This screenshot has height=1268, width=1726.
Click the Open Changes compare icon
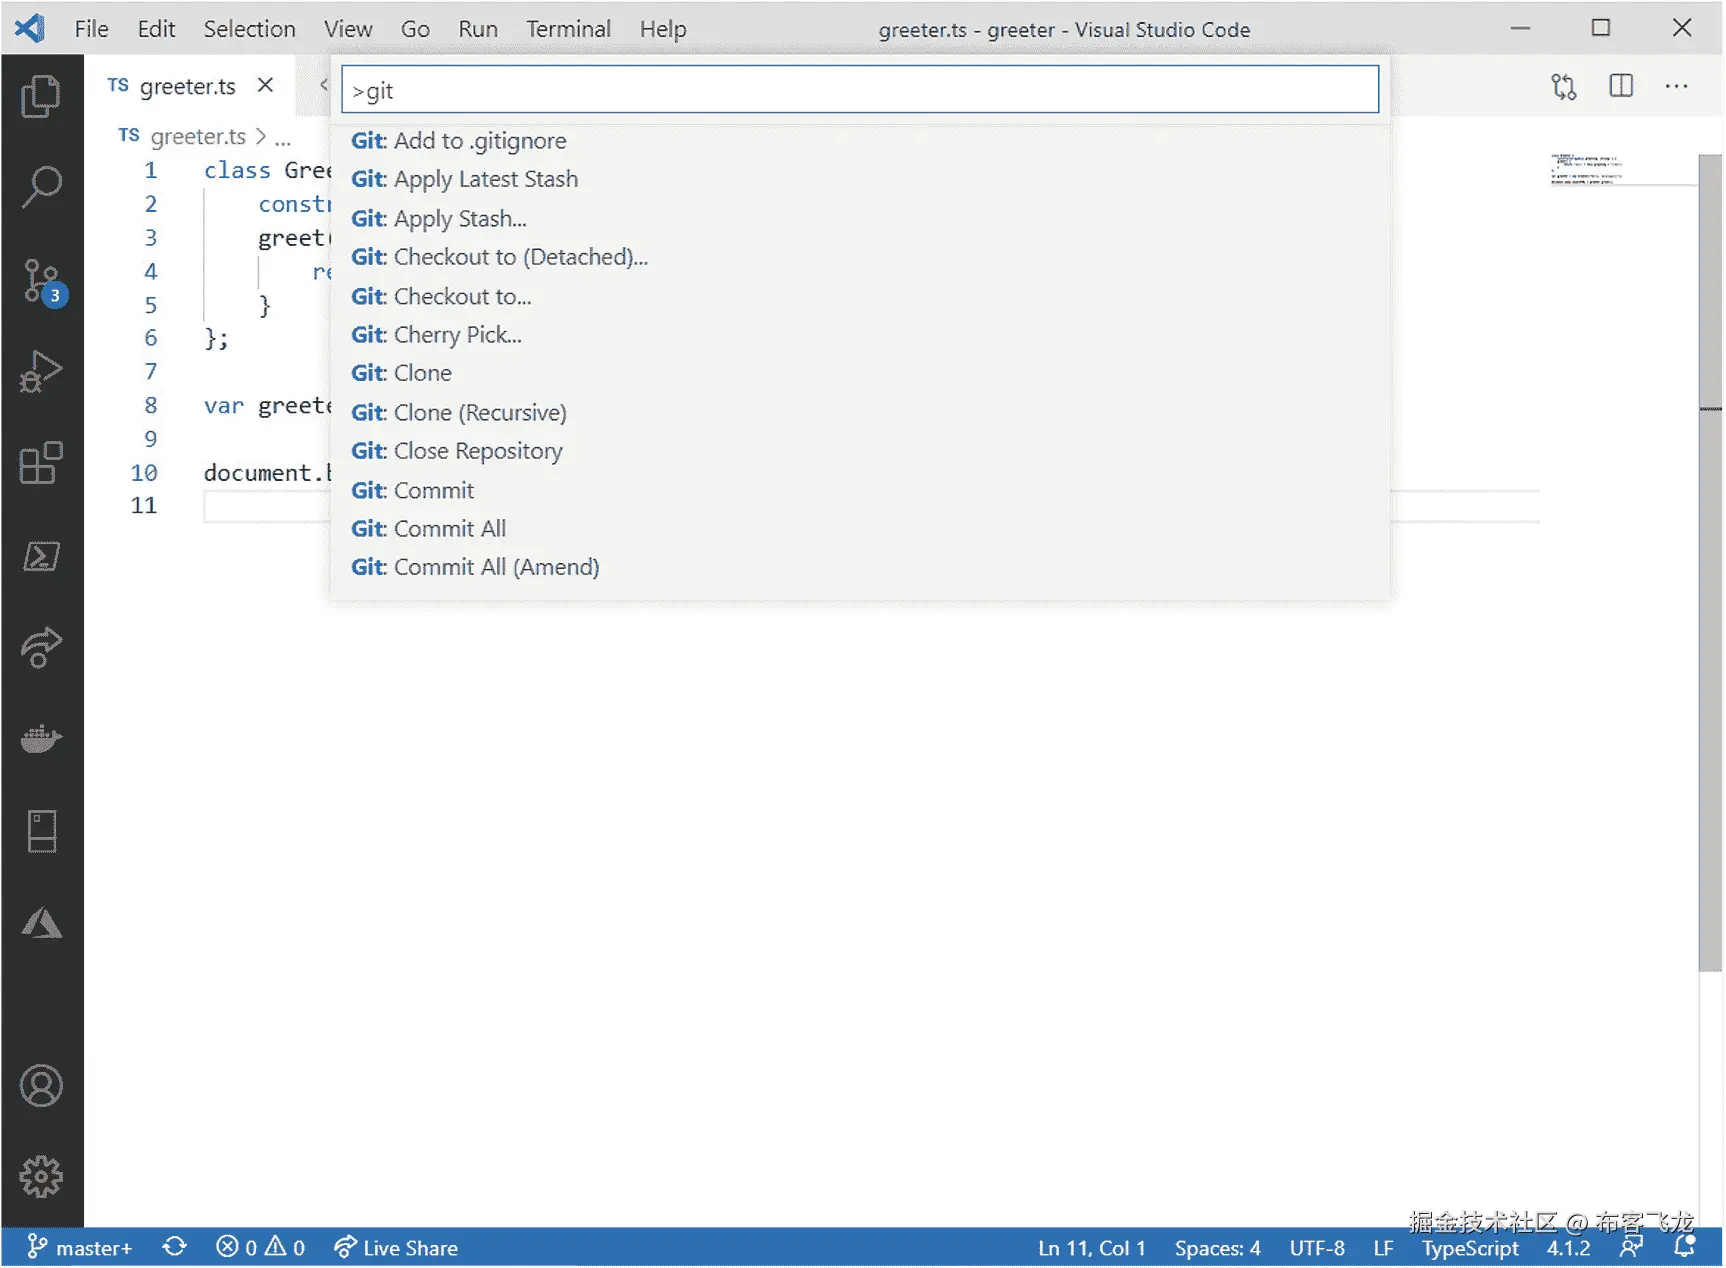point(1565,87)
